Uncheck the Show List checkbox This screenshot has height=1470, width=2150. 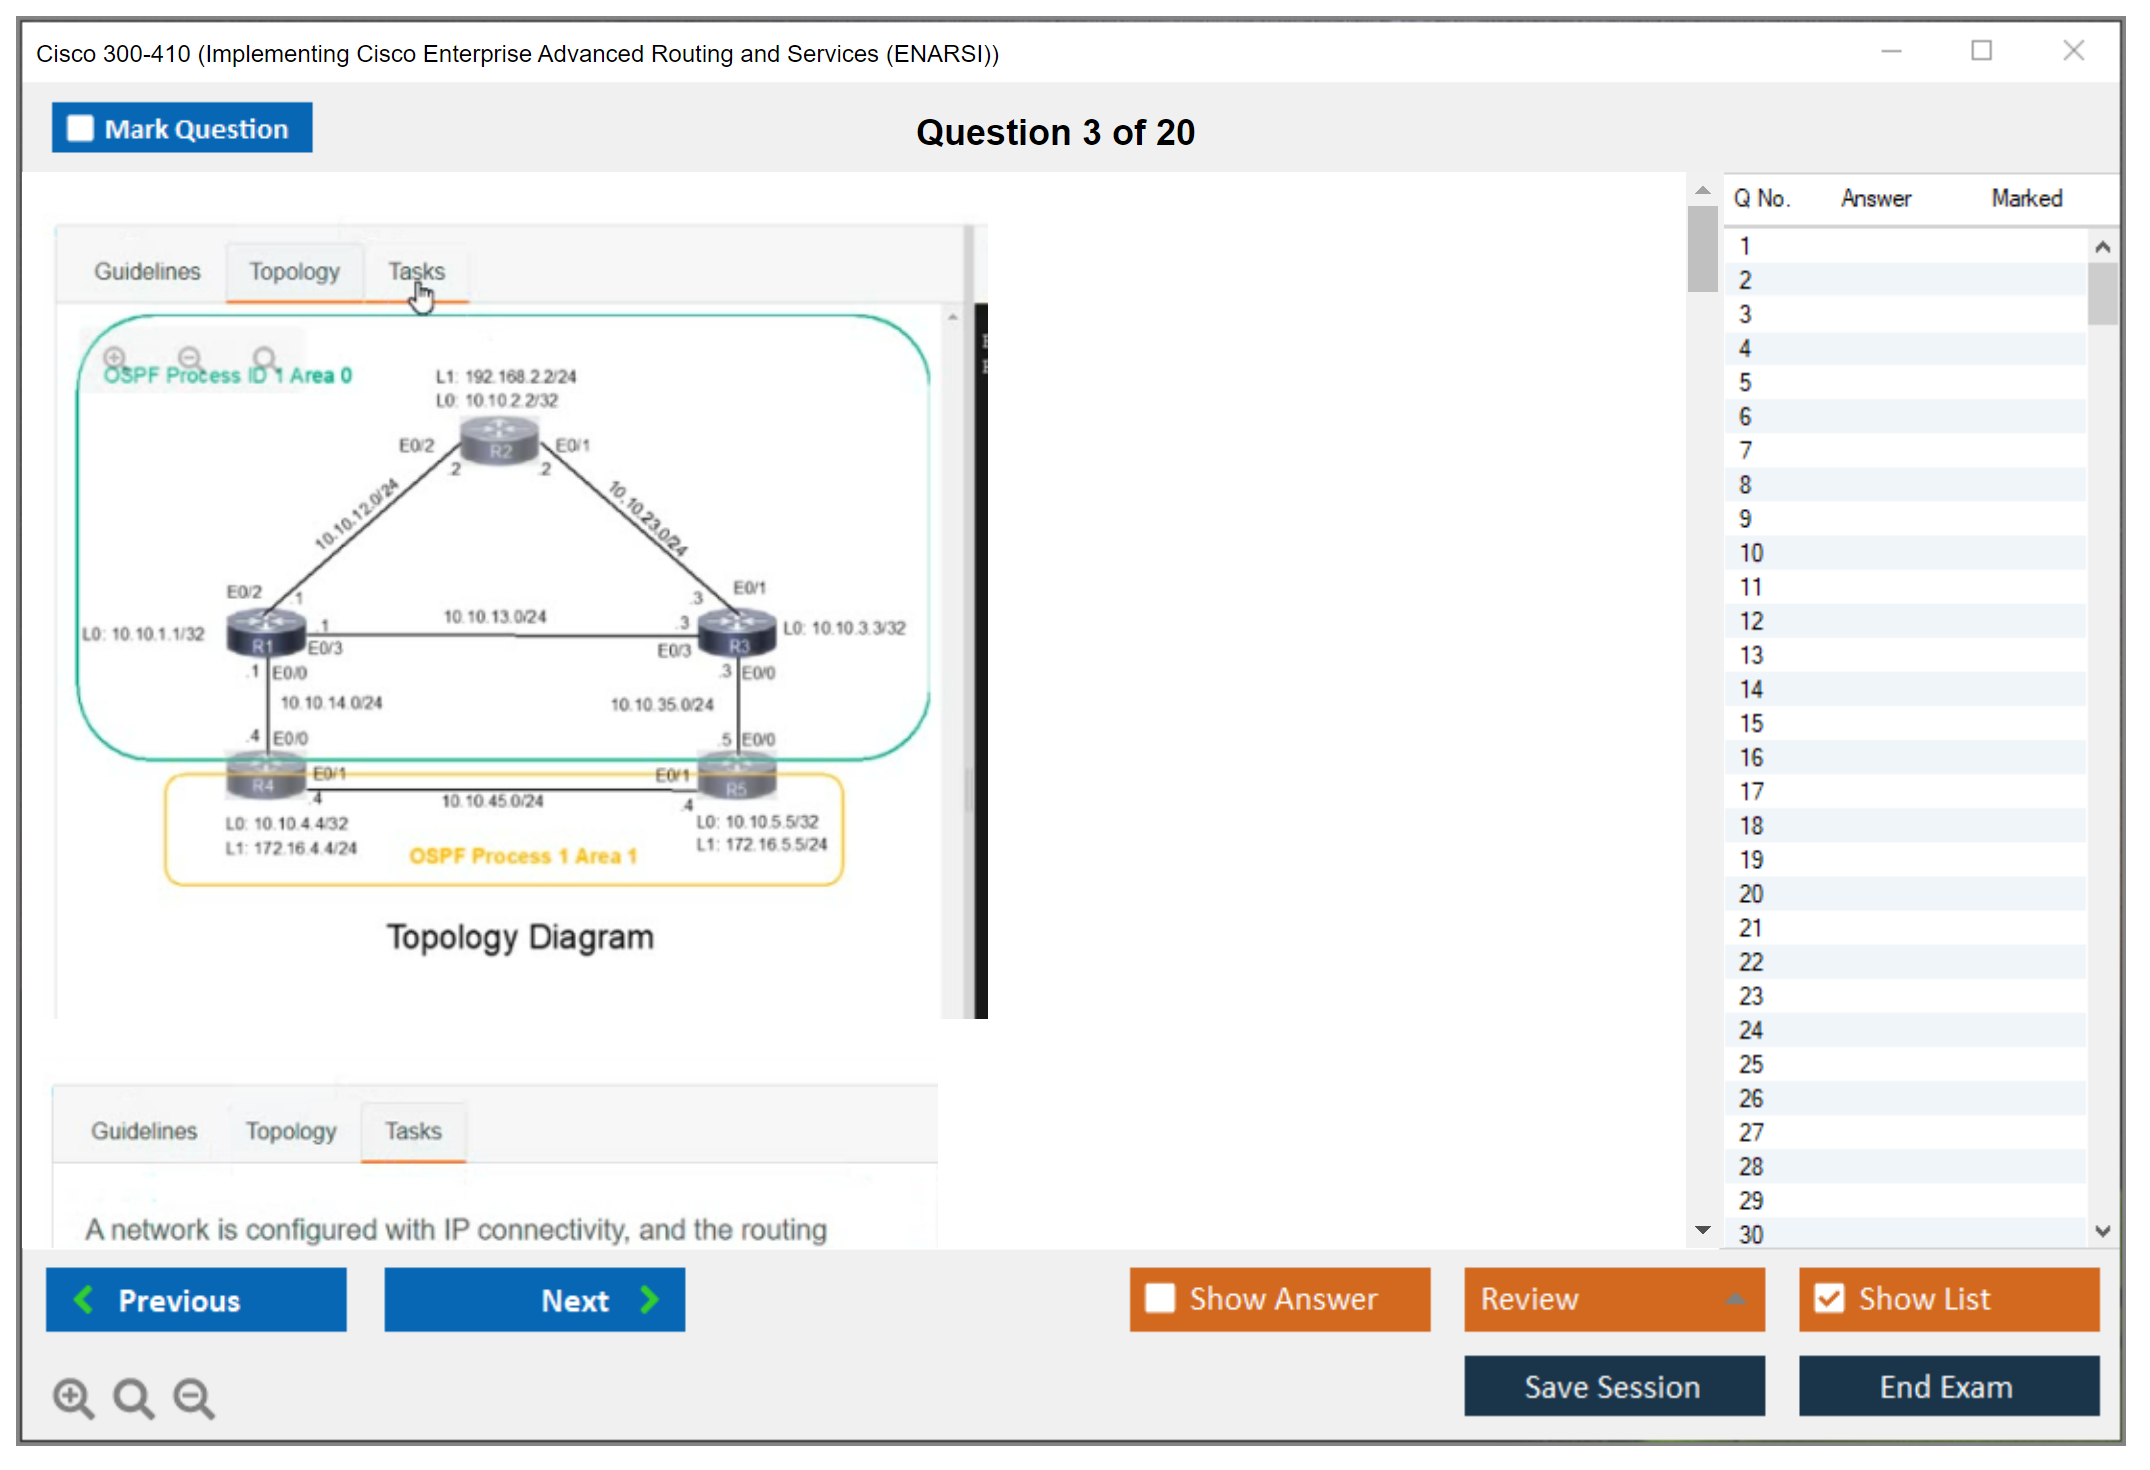click(1829, 1298)
